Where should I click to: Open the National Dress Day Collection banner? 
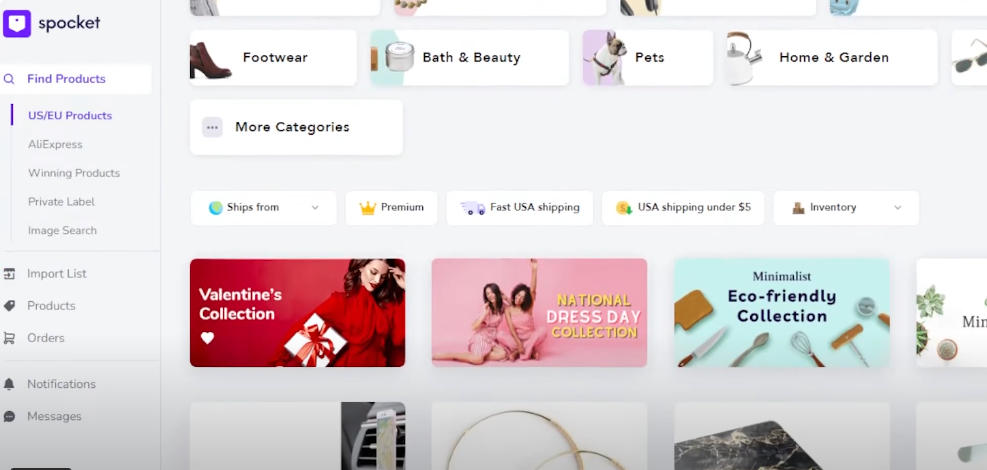click(539, 313)
